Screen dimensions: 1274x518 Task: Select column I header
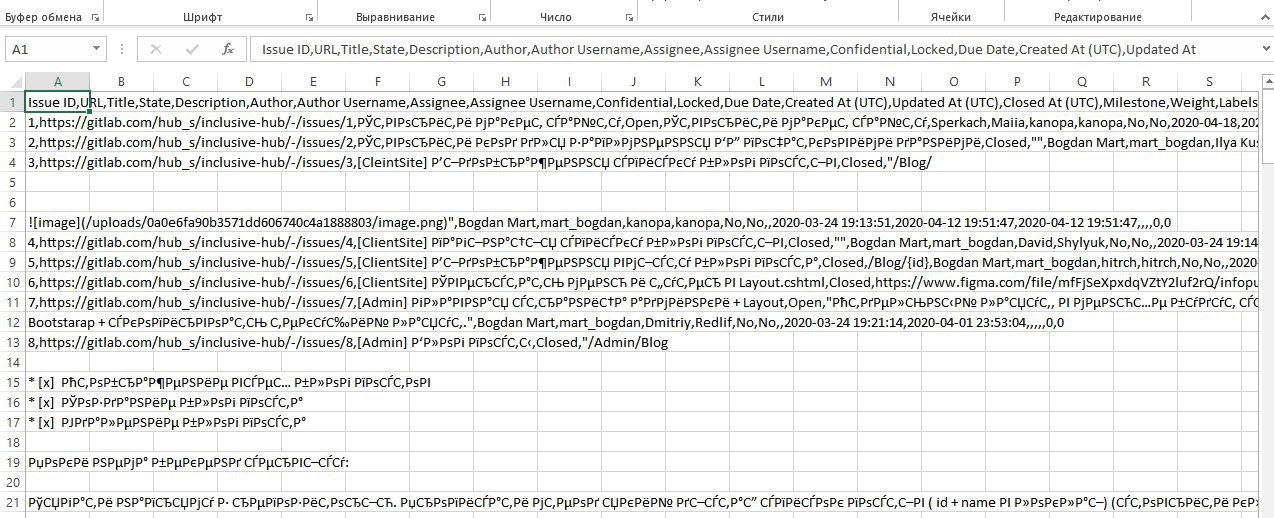tap(569, 82)
